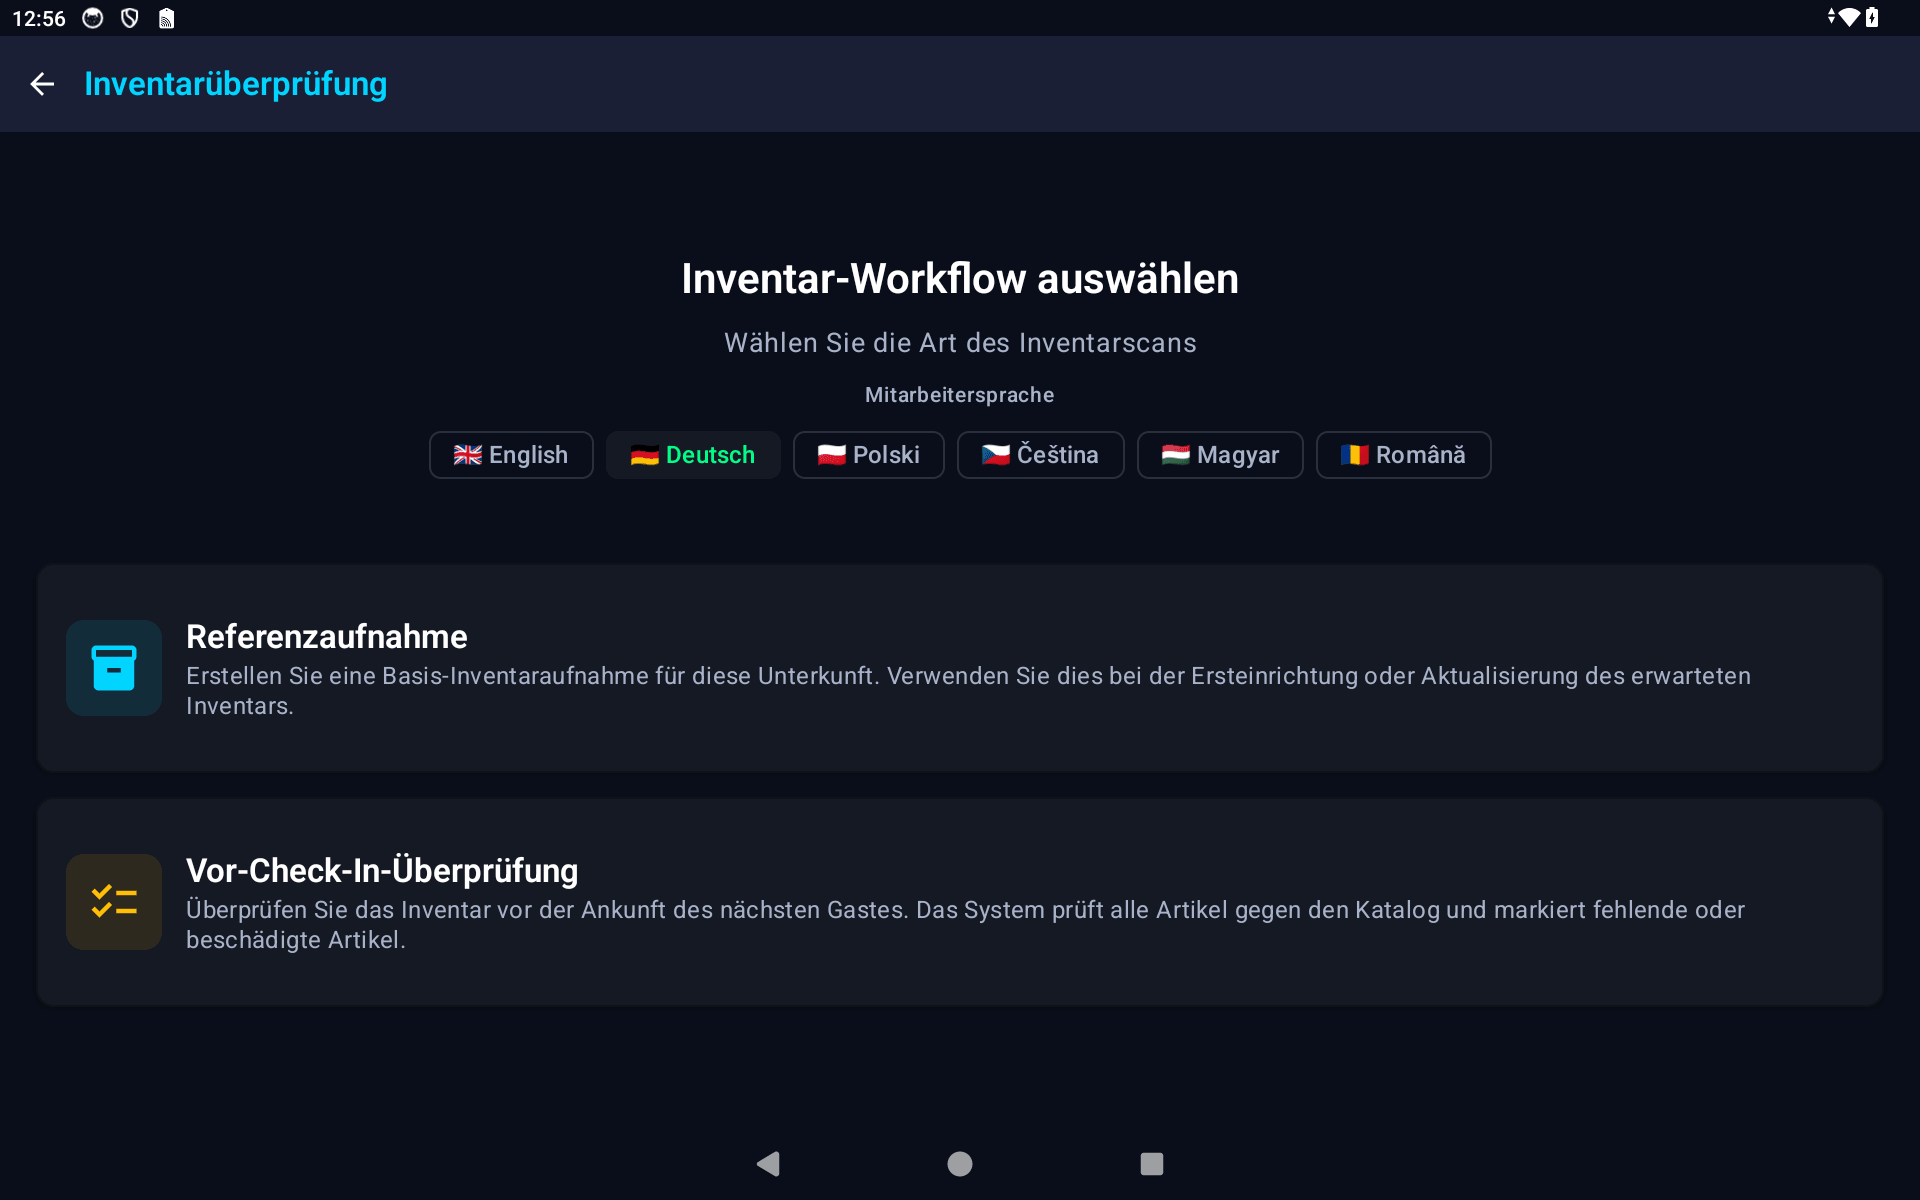Select English as Mitarbeitersprache
Image resolution: width=1920 pixels, height=1200 pixels.
coord(510,455)
